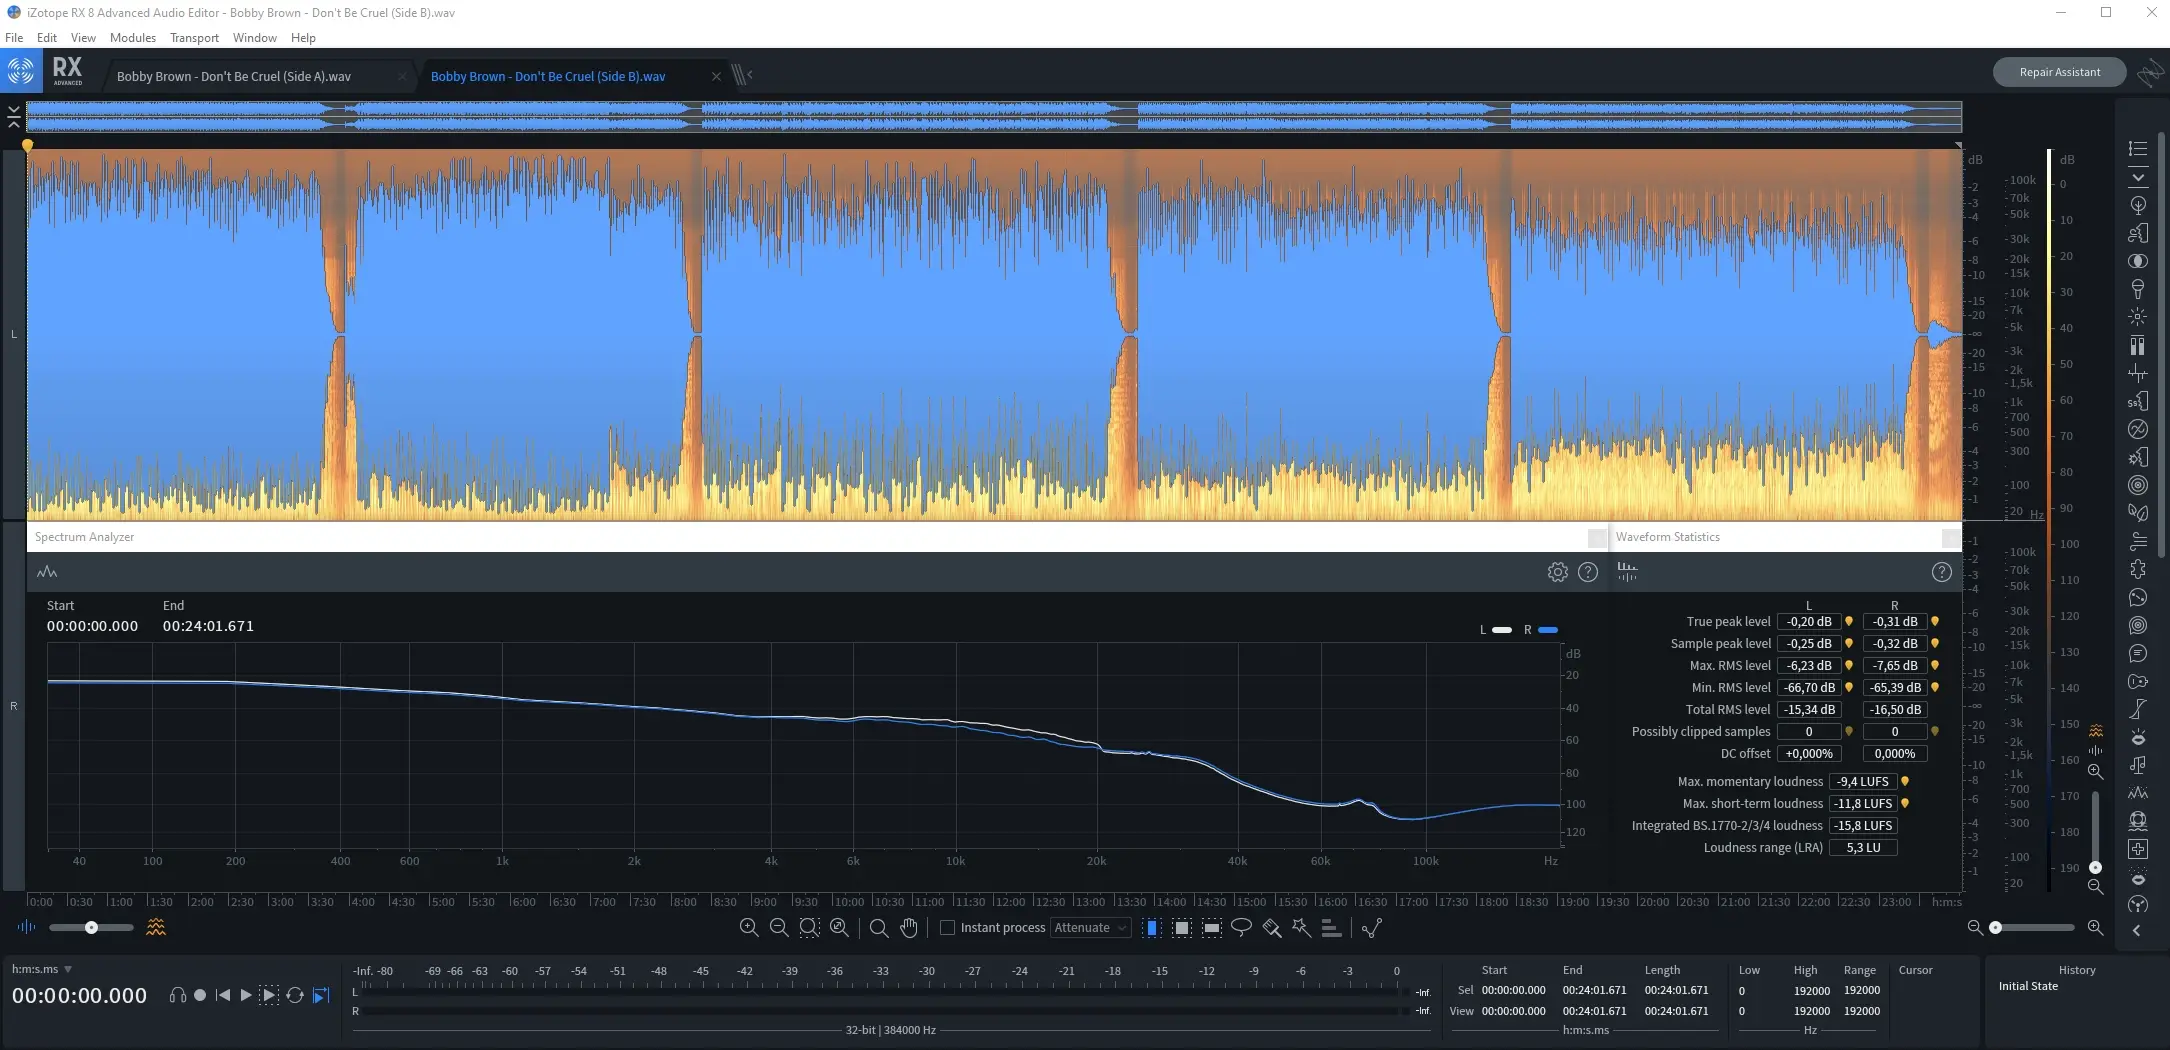Open the module list view icon
The height and width of the screenshot is (1050, 2170).
coord(2138,149)
